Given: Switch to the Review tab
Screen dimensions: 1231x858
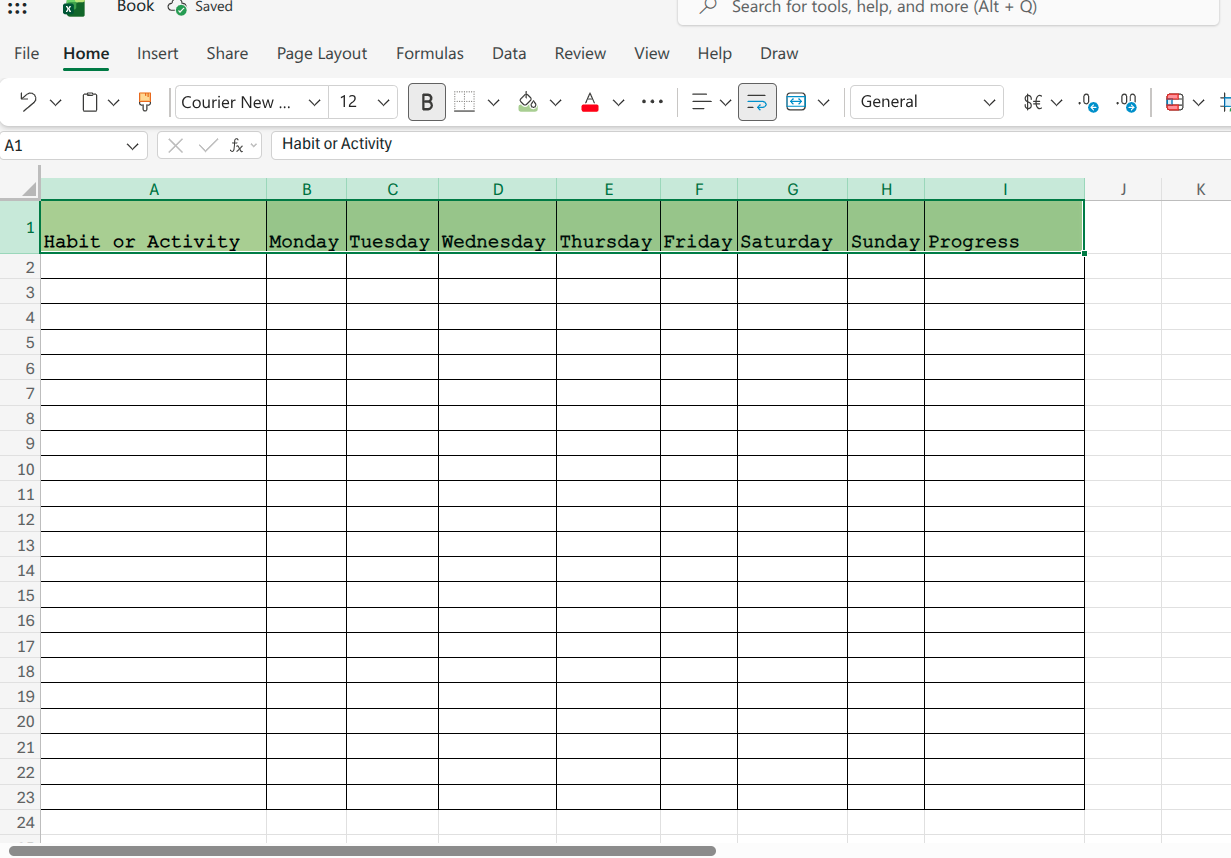Looking at the screenshot, I should (x=580, y=54).
